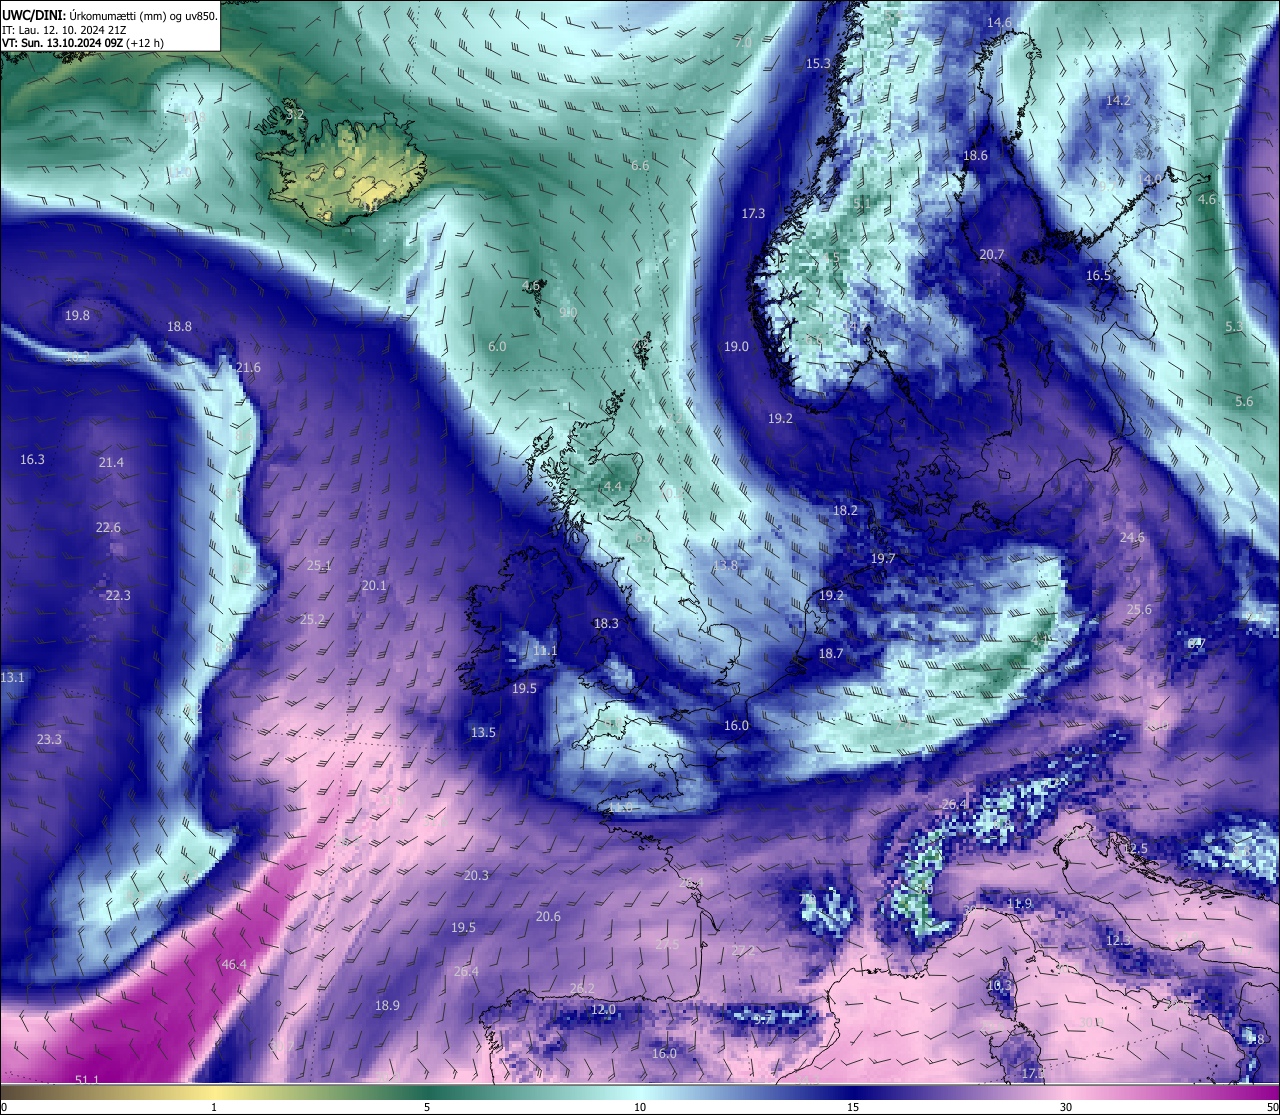
Task: Click the '5' tick label on the color scale
Action: pyautogui.click(x=427, y=1107)
